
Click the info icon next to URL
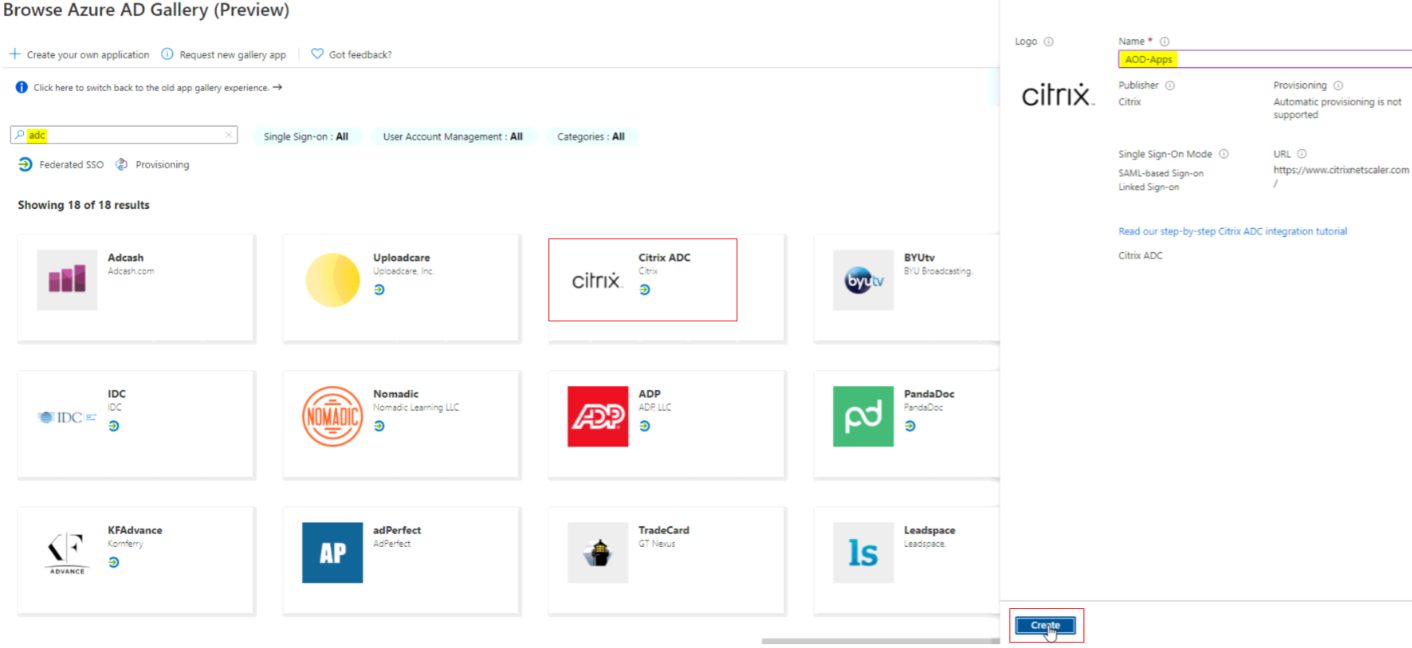pyautogui.click(x=1301, y=154)
